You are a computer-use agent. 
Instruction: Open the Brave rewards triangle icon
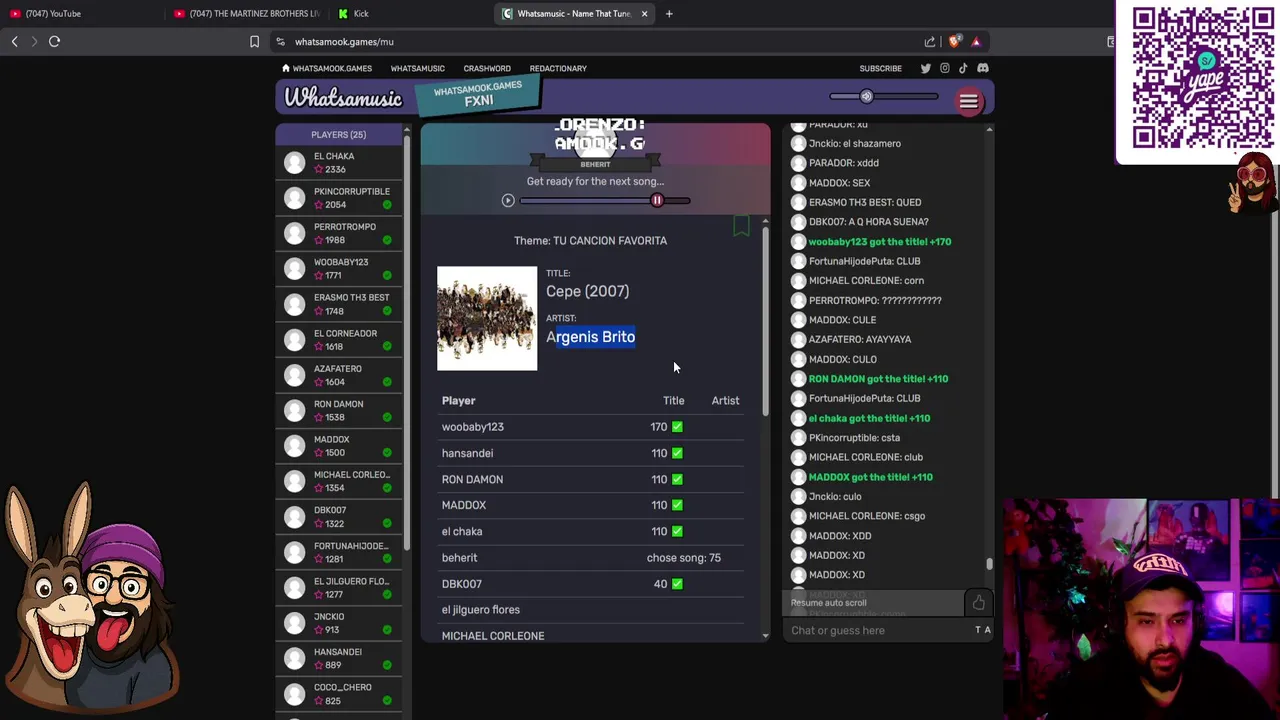click(976, 41)
